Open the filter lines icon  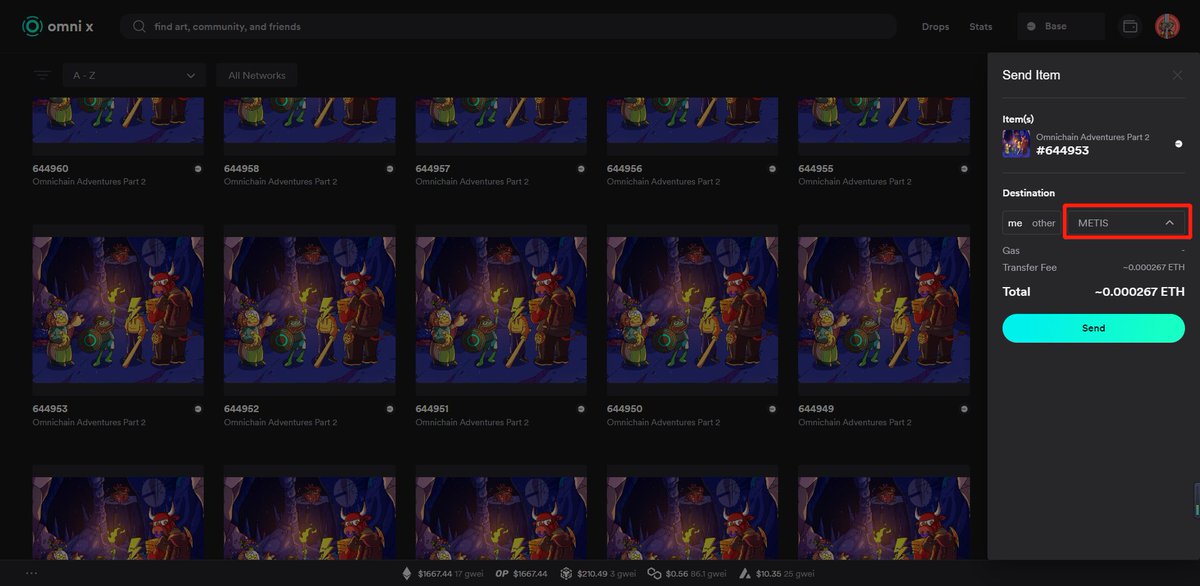click(x=42, y=75)
